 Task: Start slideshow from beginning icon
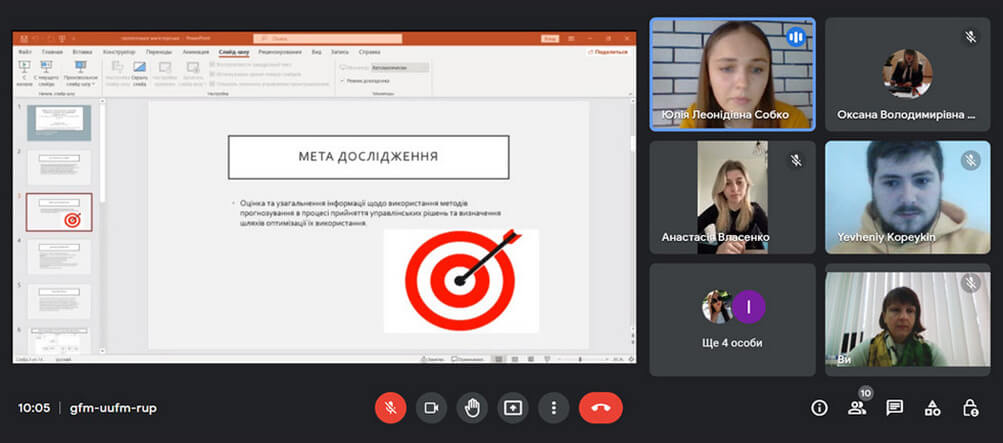pos(25,72)
